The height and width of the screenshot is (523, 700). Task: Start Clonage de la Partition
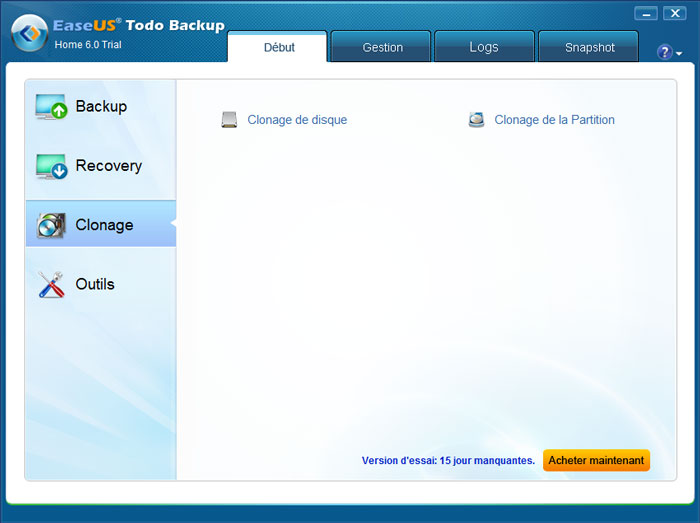554,120
